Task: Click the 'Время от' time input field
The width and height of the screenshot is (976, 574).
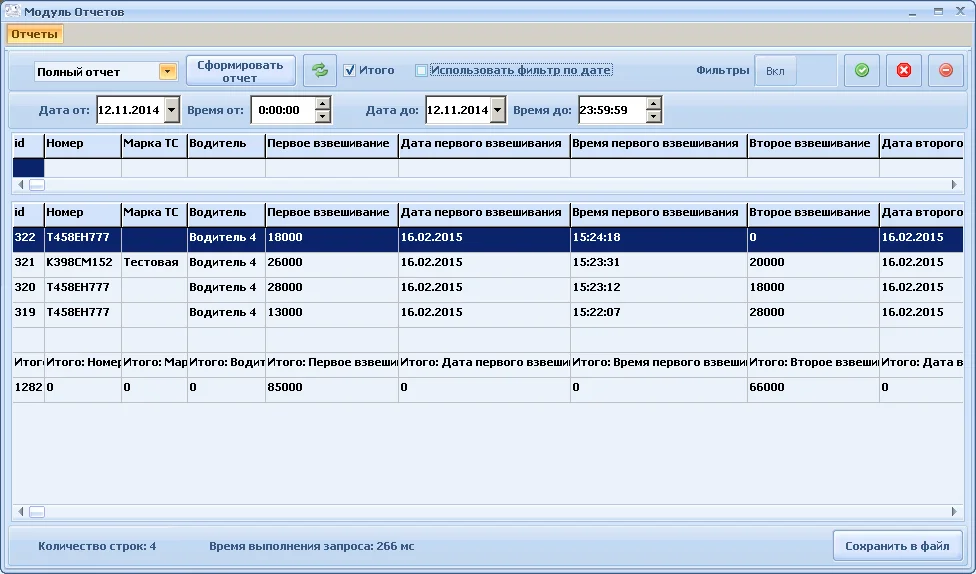Action: [282, 110]
